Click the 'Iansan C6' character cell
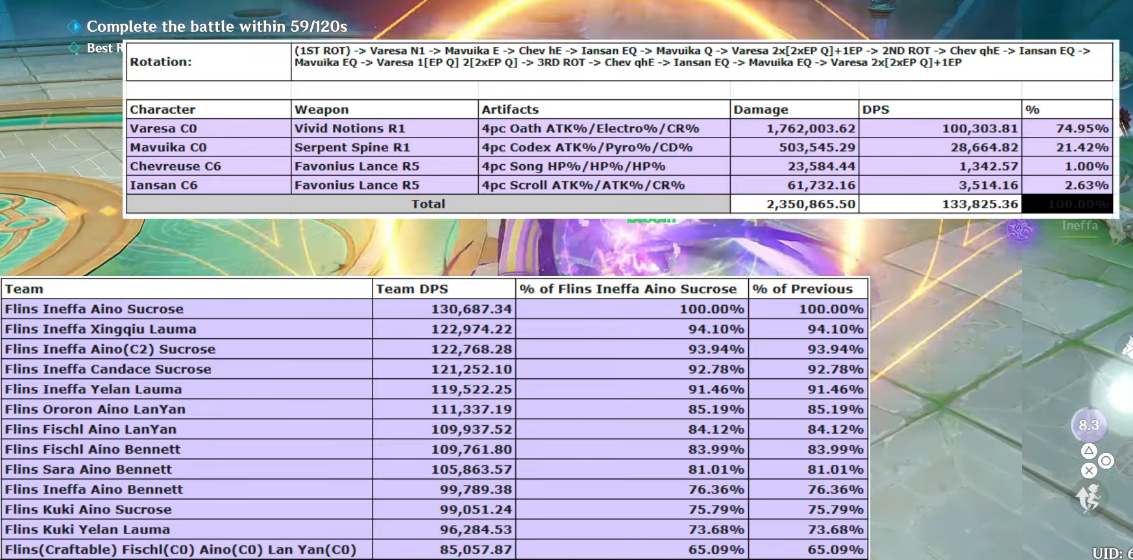The image size is (1133, 560). (209, 185)
